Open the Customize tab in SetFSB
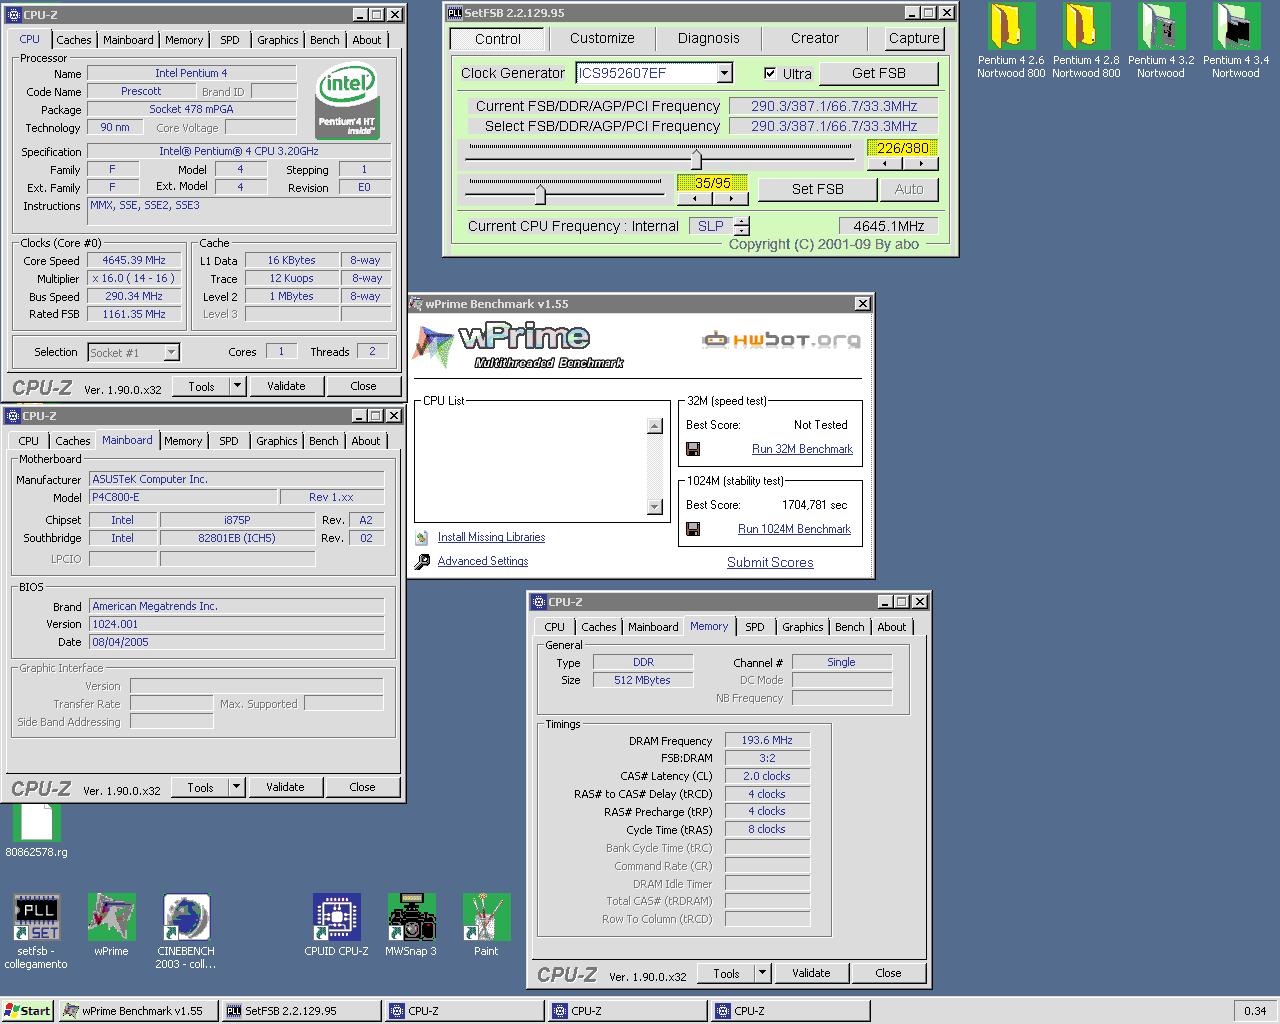 [x=602, y=38]
